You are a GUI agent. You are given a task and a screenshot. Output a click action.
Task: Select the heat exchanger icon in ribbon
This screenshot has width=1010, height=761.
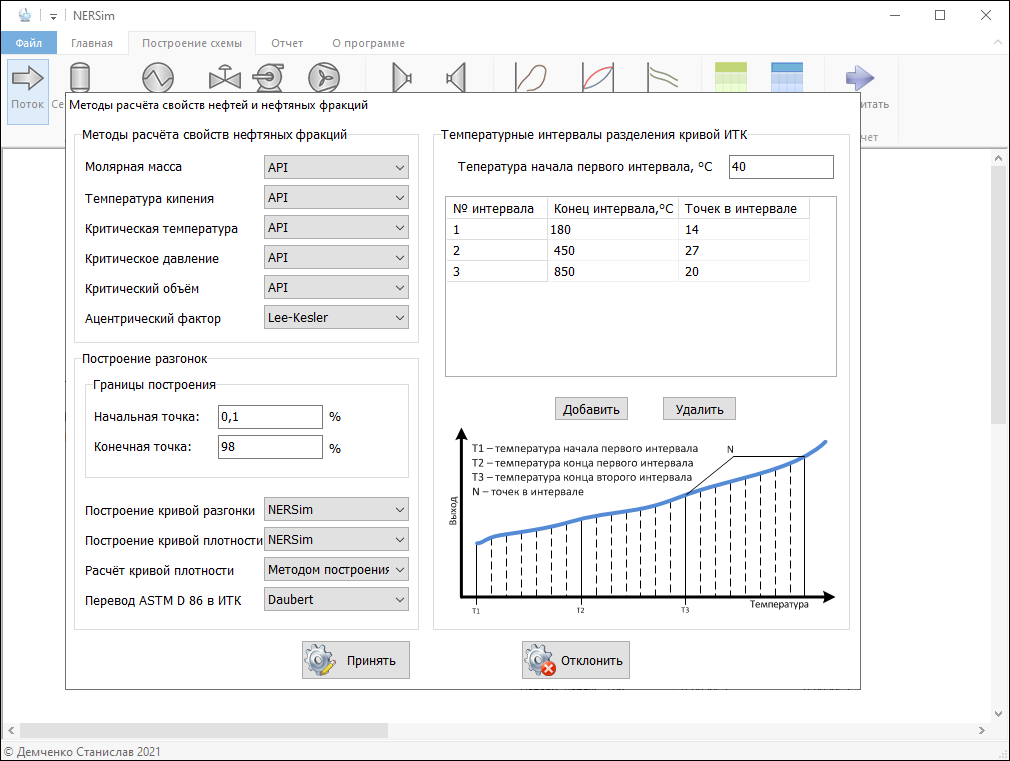pyautogui.click(x=158, y=77)
